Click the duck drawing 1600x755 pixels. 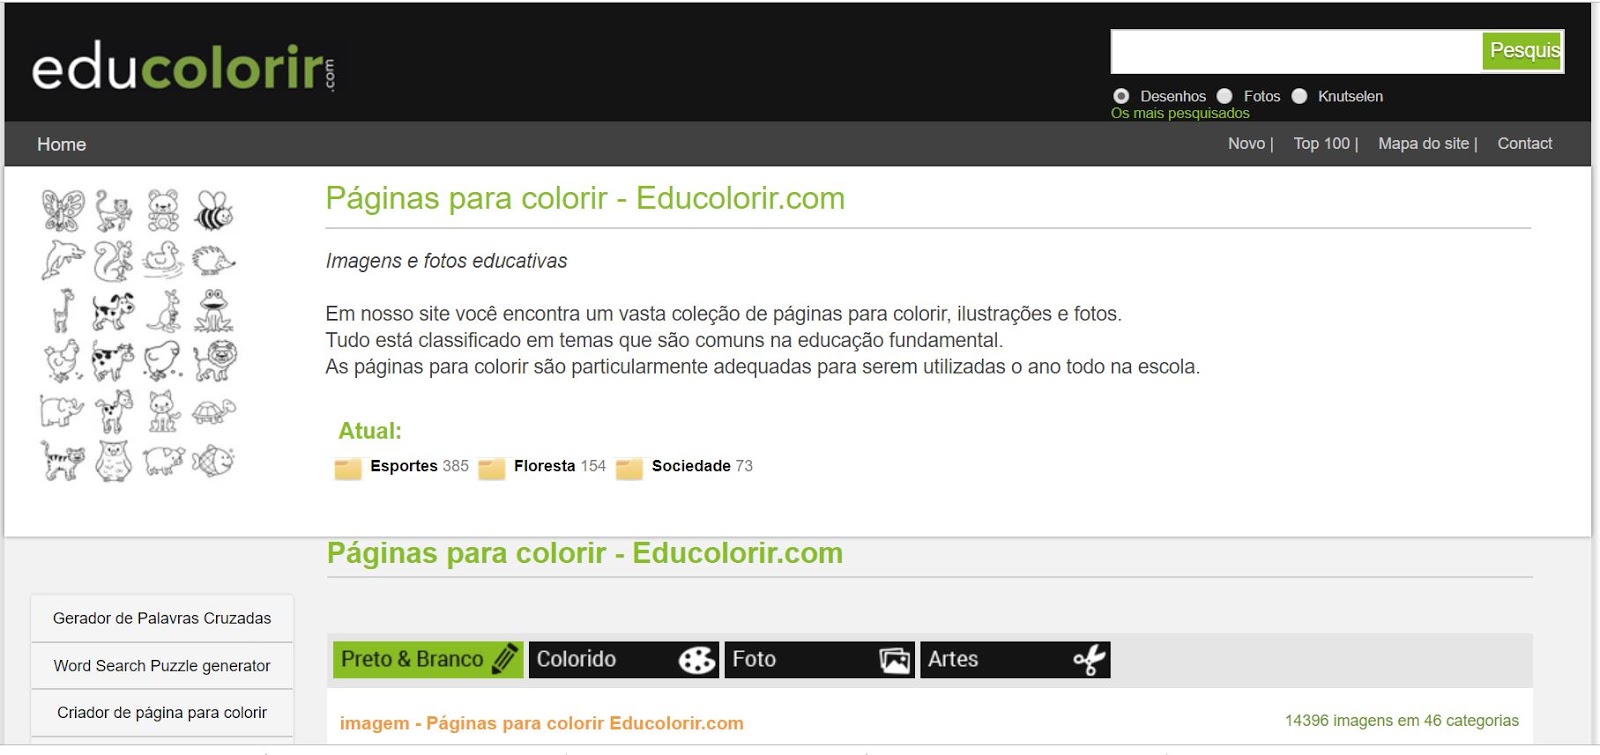163,261
